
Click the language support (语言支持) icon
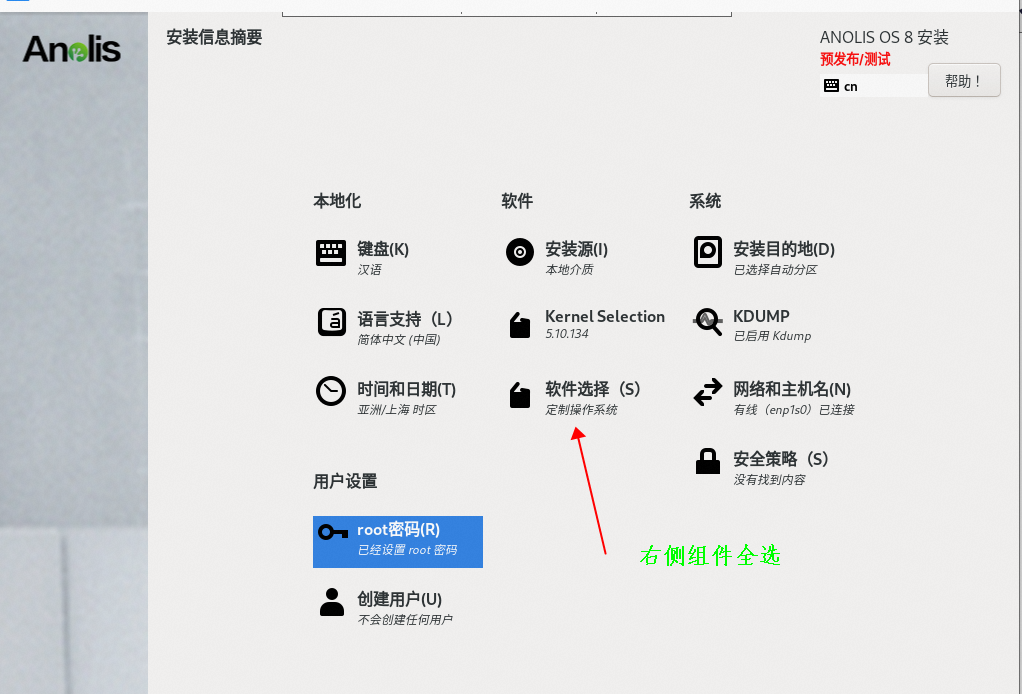point(331,322)
